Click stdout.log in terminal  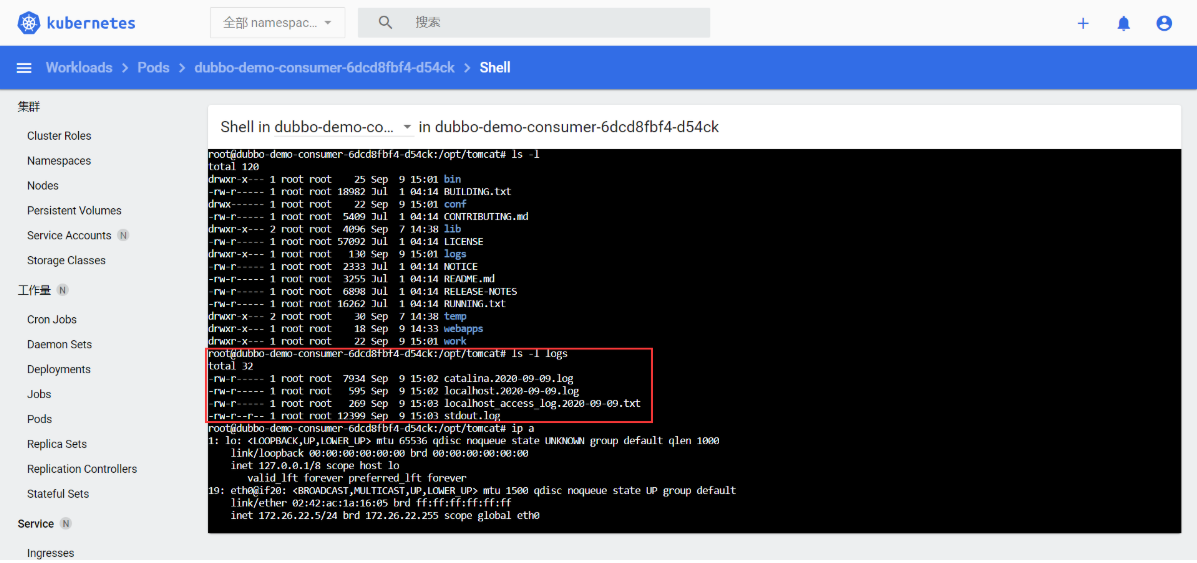472,416
